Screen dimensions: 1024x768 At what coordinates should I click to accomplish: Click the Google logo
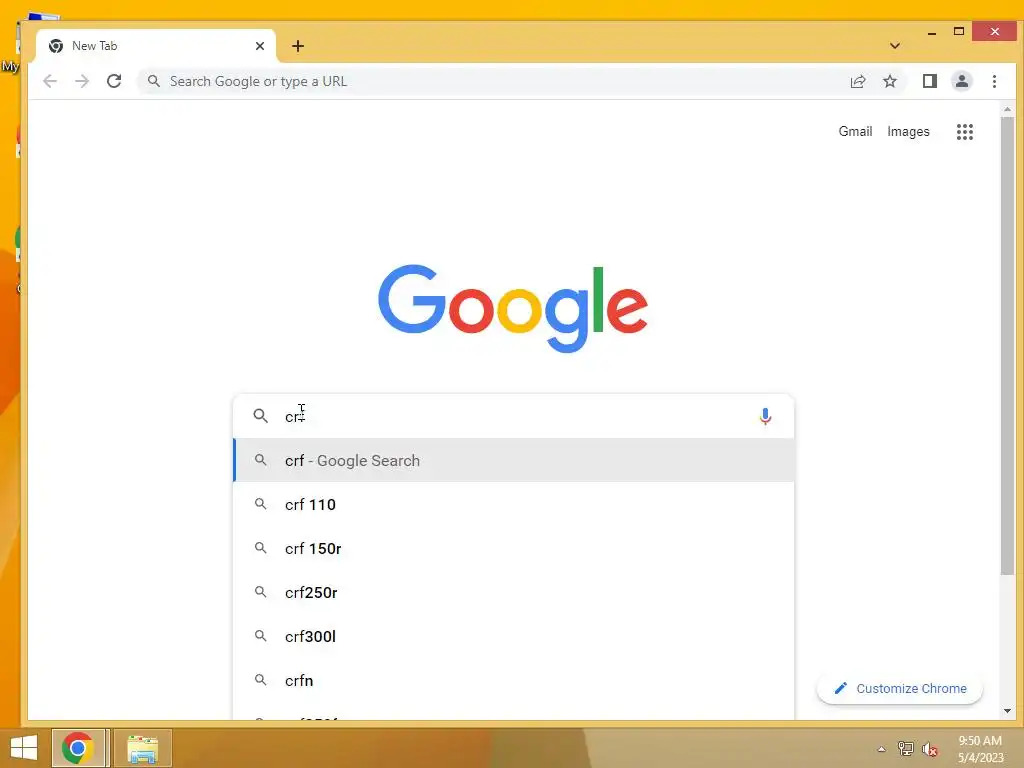[x=513, y=308]
